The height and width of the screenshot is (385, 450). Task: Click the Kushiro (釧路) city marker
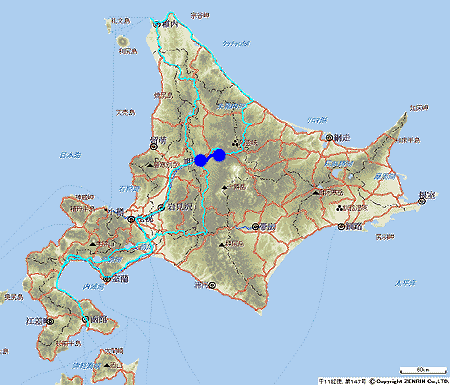pos(341,227)
